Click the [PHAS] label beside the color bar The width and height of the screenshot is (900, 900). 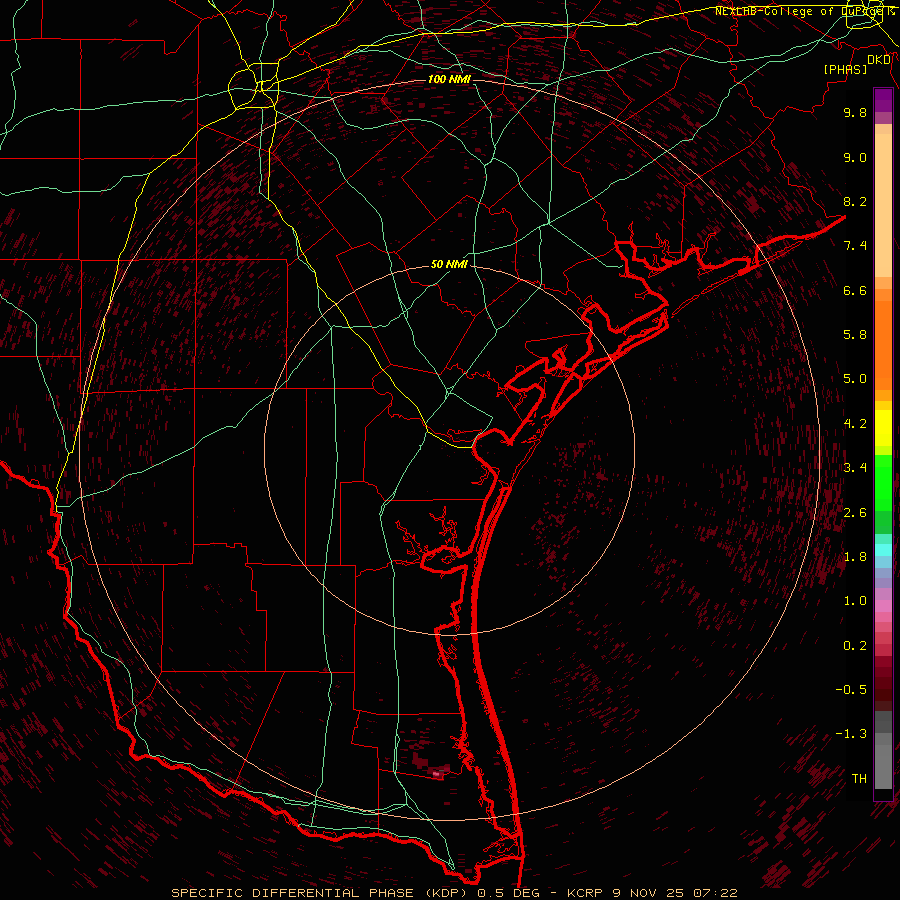tap(845, 69)
